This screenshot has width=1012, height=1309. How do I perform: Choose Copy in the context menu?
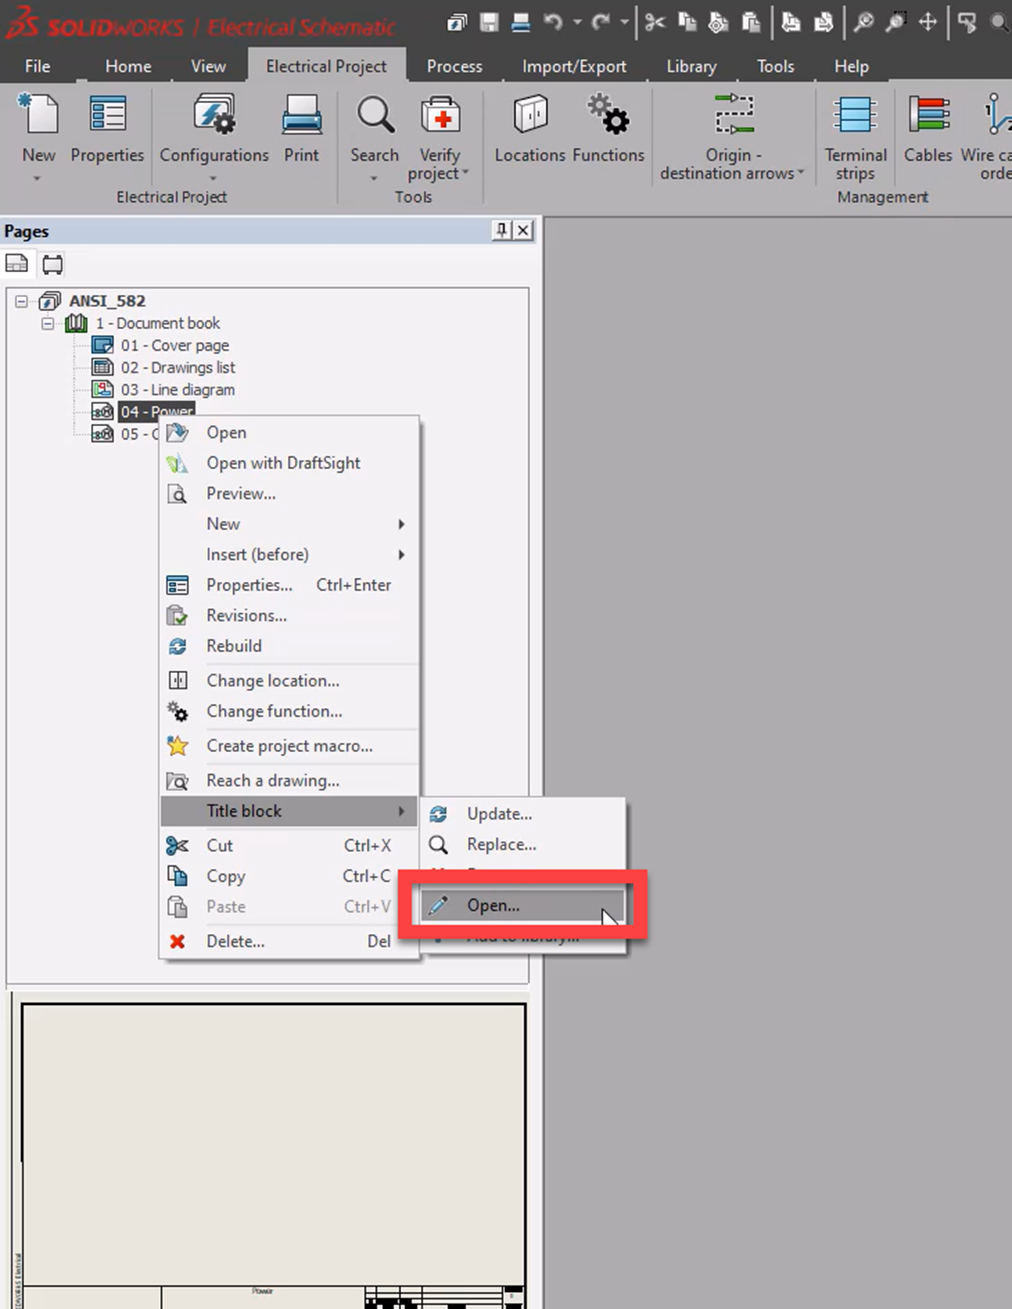click(x=289, y=876)
